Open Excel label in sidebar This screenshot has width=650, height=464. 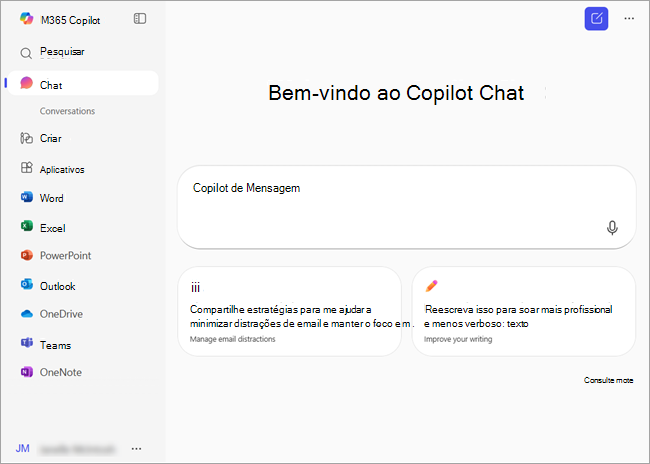53,228
